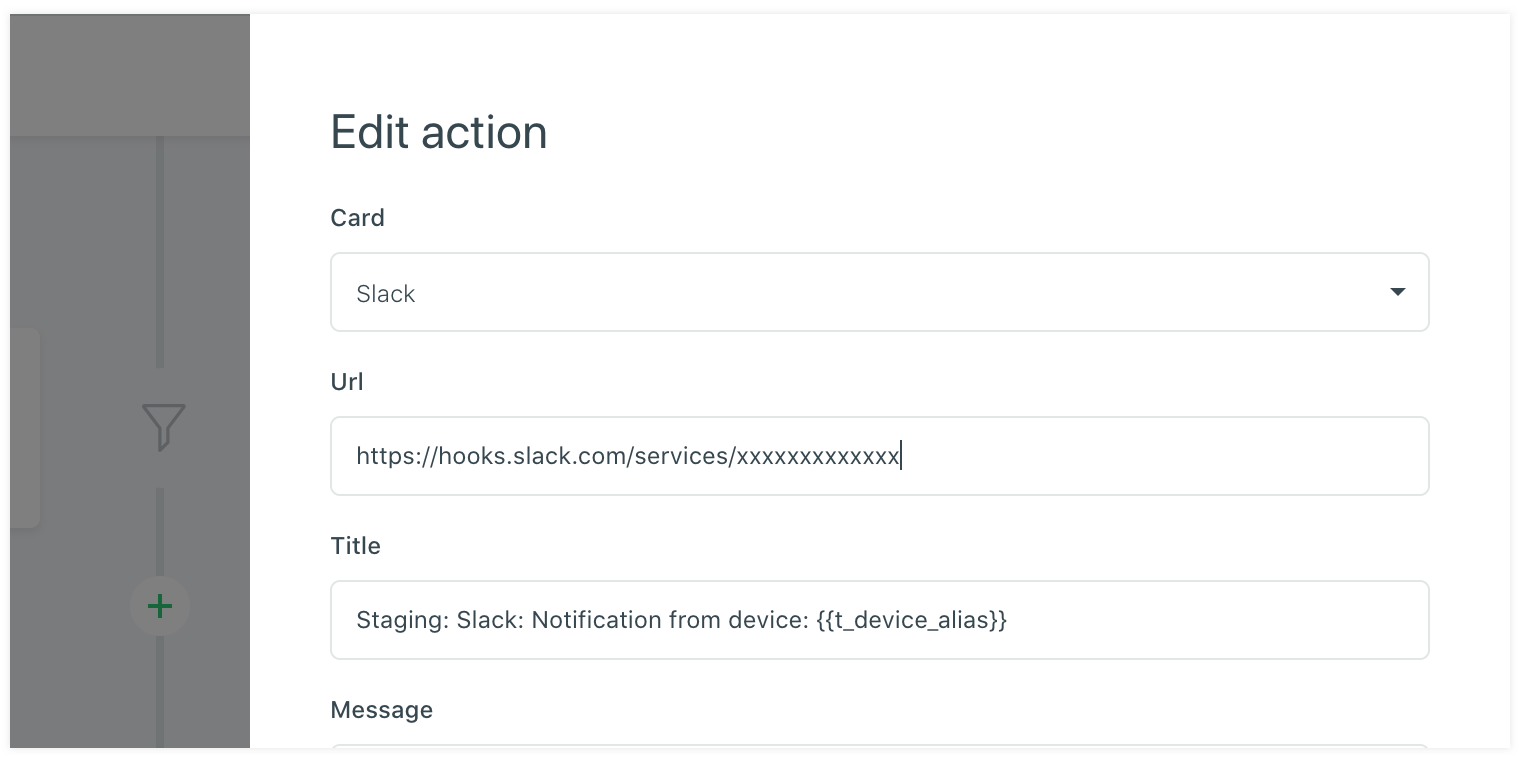The height and width of the screenshot is (760, 1520).
Task: Click into the Title input field
Action: click(x=1200, y=620)
